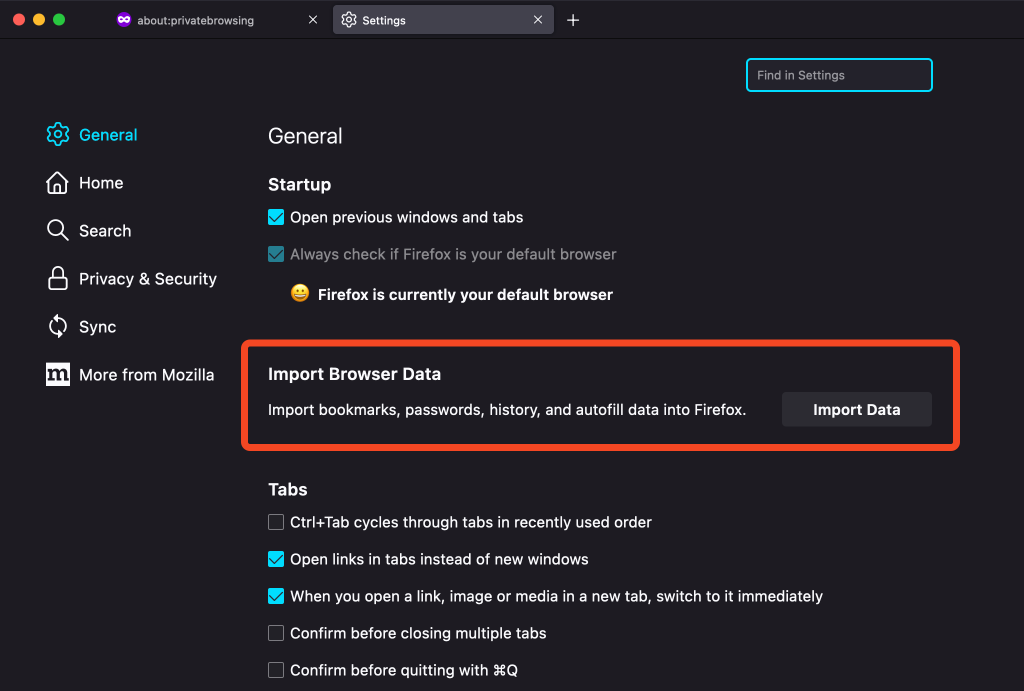Enable Confirm before quitting with ⌘Q

pyautogui.click(x=276, y=670)
